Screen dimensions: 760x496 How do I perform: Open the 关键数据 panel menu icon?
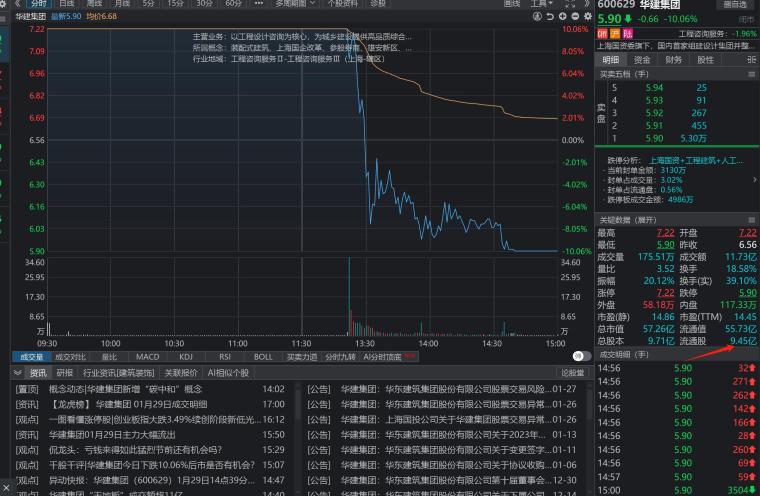(x=751, y=219)
